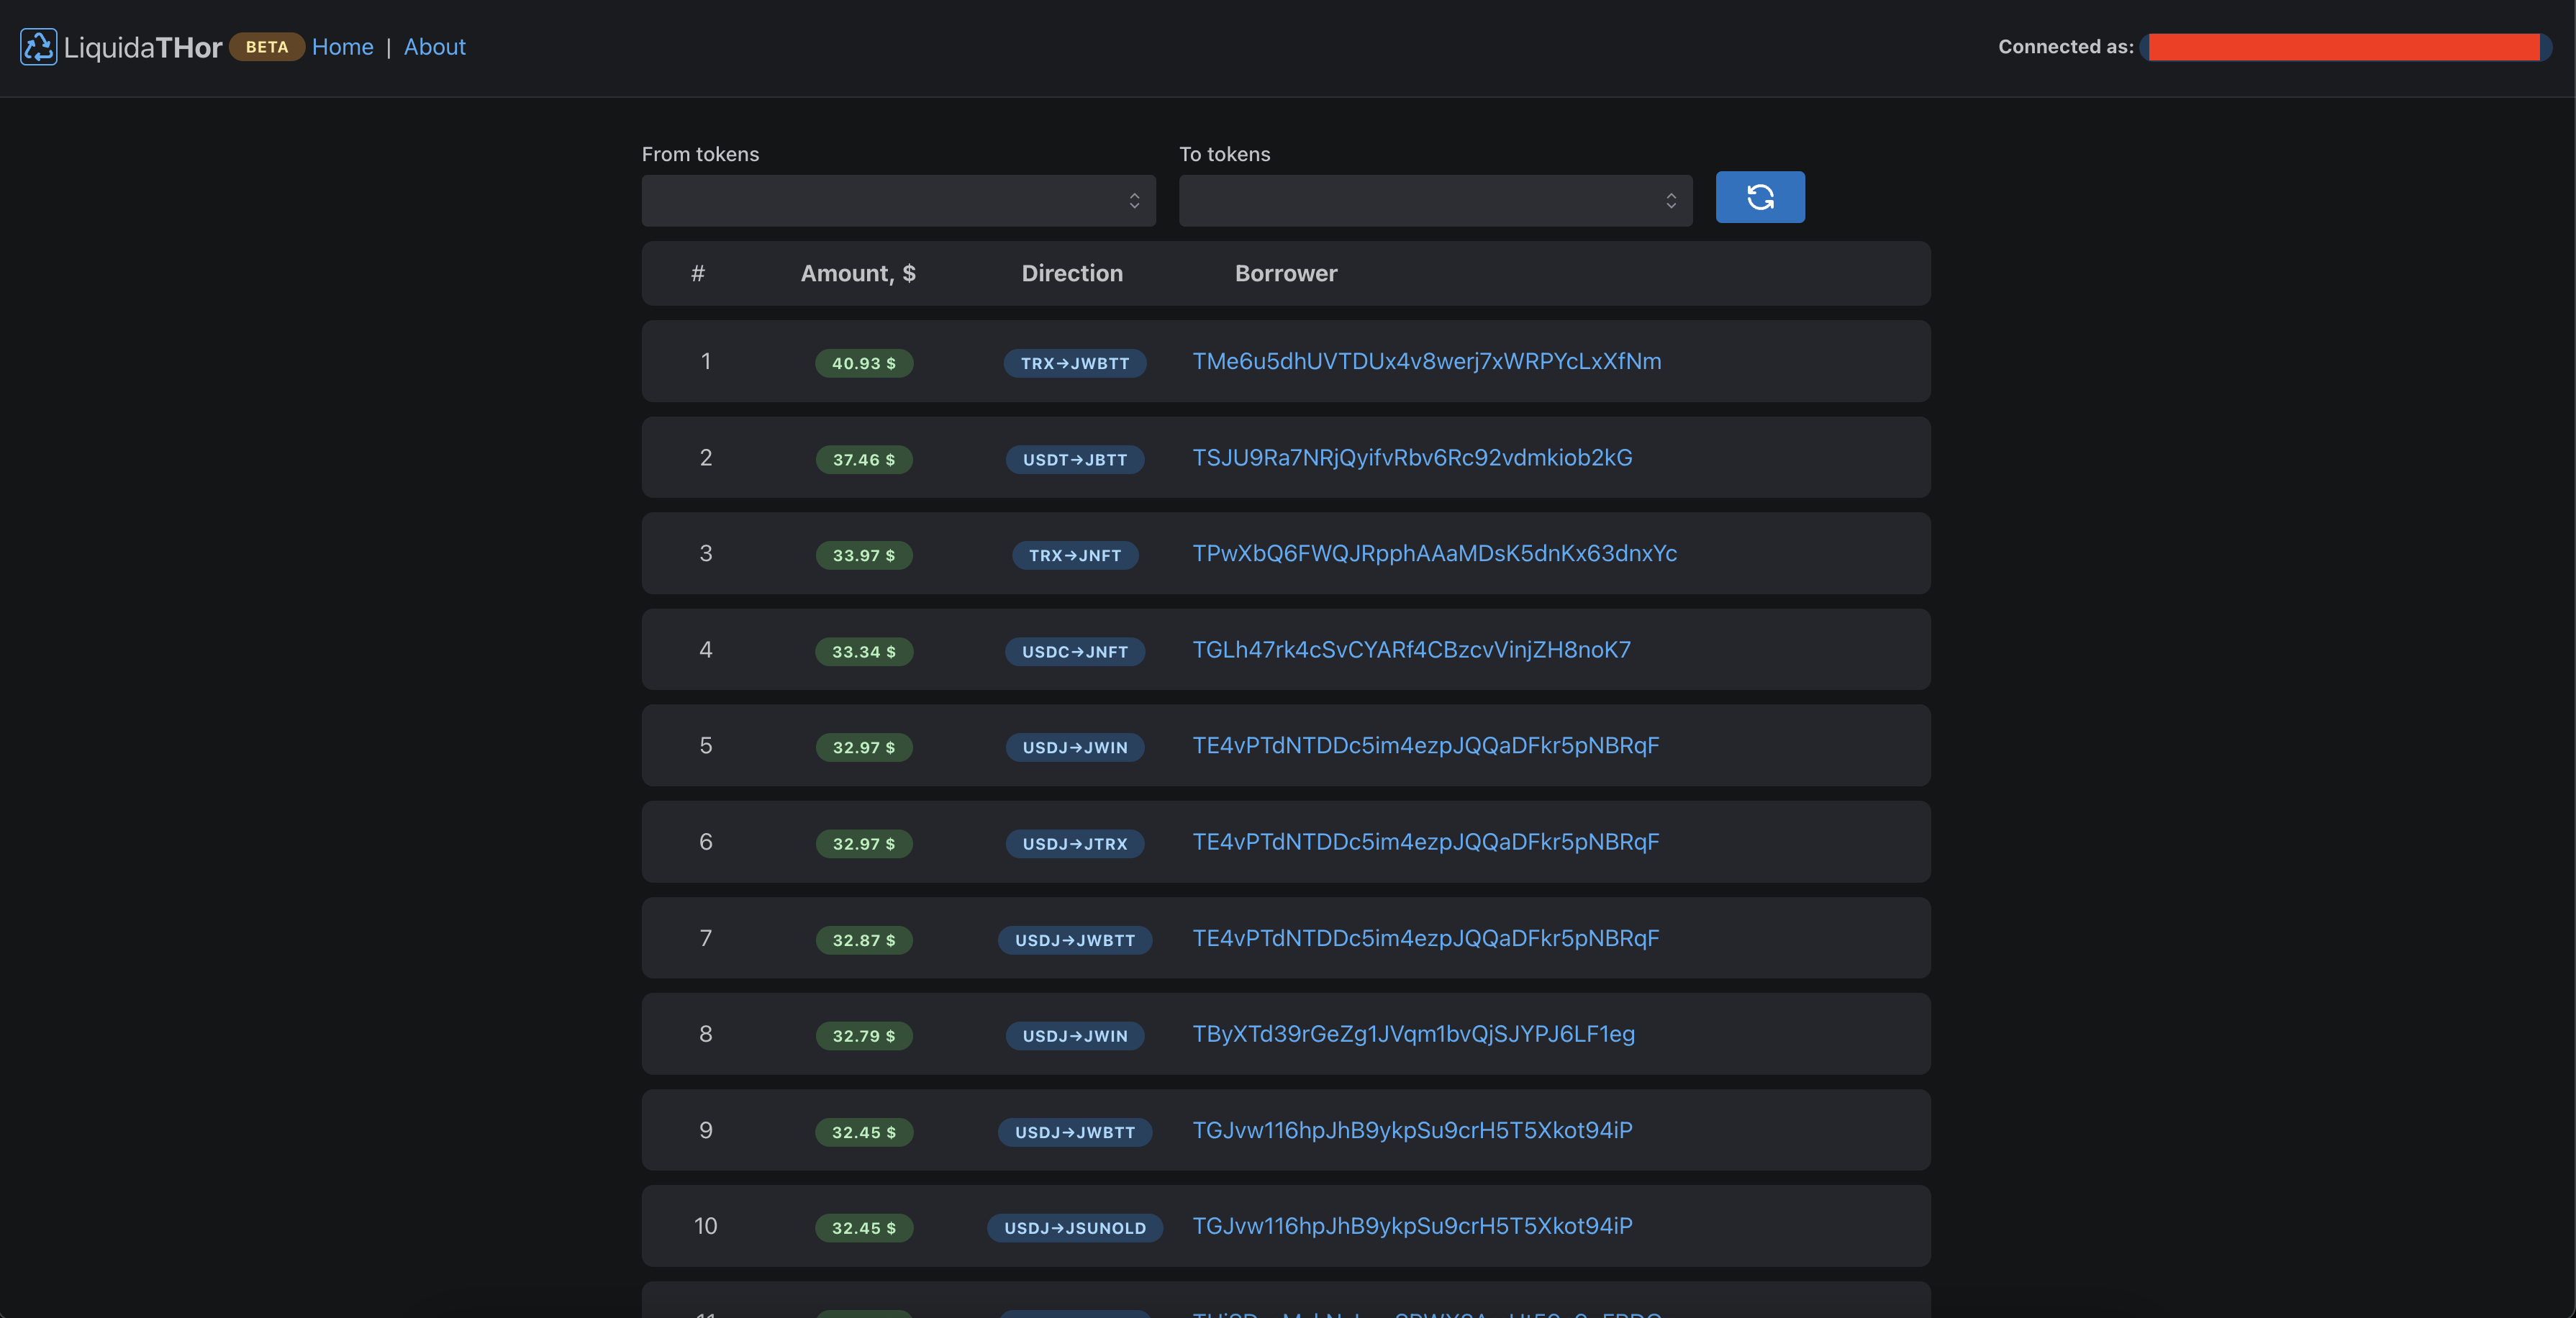The height and width of the screenshot is (1318, 2576).
Task: Click the USDT→JBTT direction badge
Action: pyautogui.click(x=1074, y=459)
